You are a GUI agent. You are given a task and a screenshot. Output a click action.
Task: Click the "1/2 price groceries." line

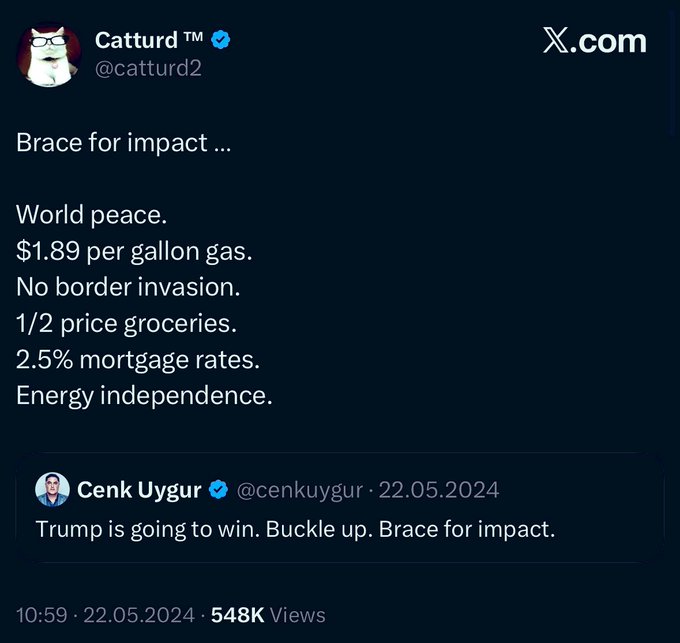coord(125,323)
